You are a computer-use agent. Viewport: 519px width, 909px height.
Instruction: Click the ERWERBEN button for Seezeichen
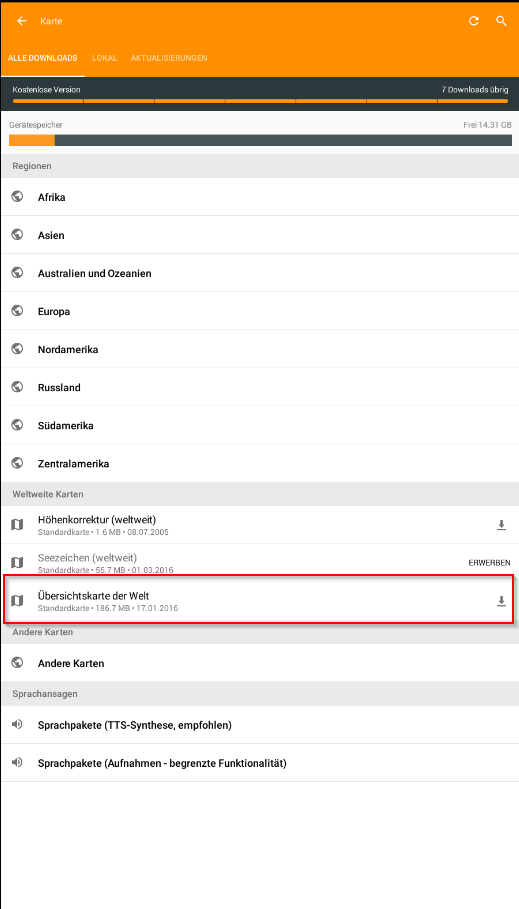489,562
